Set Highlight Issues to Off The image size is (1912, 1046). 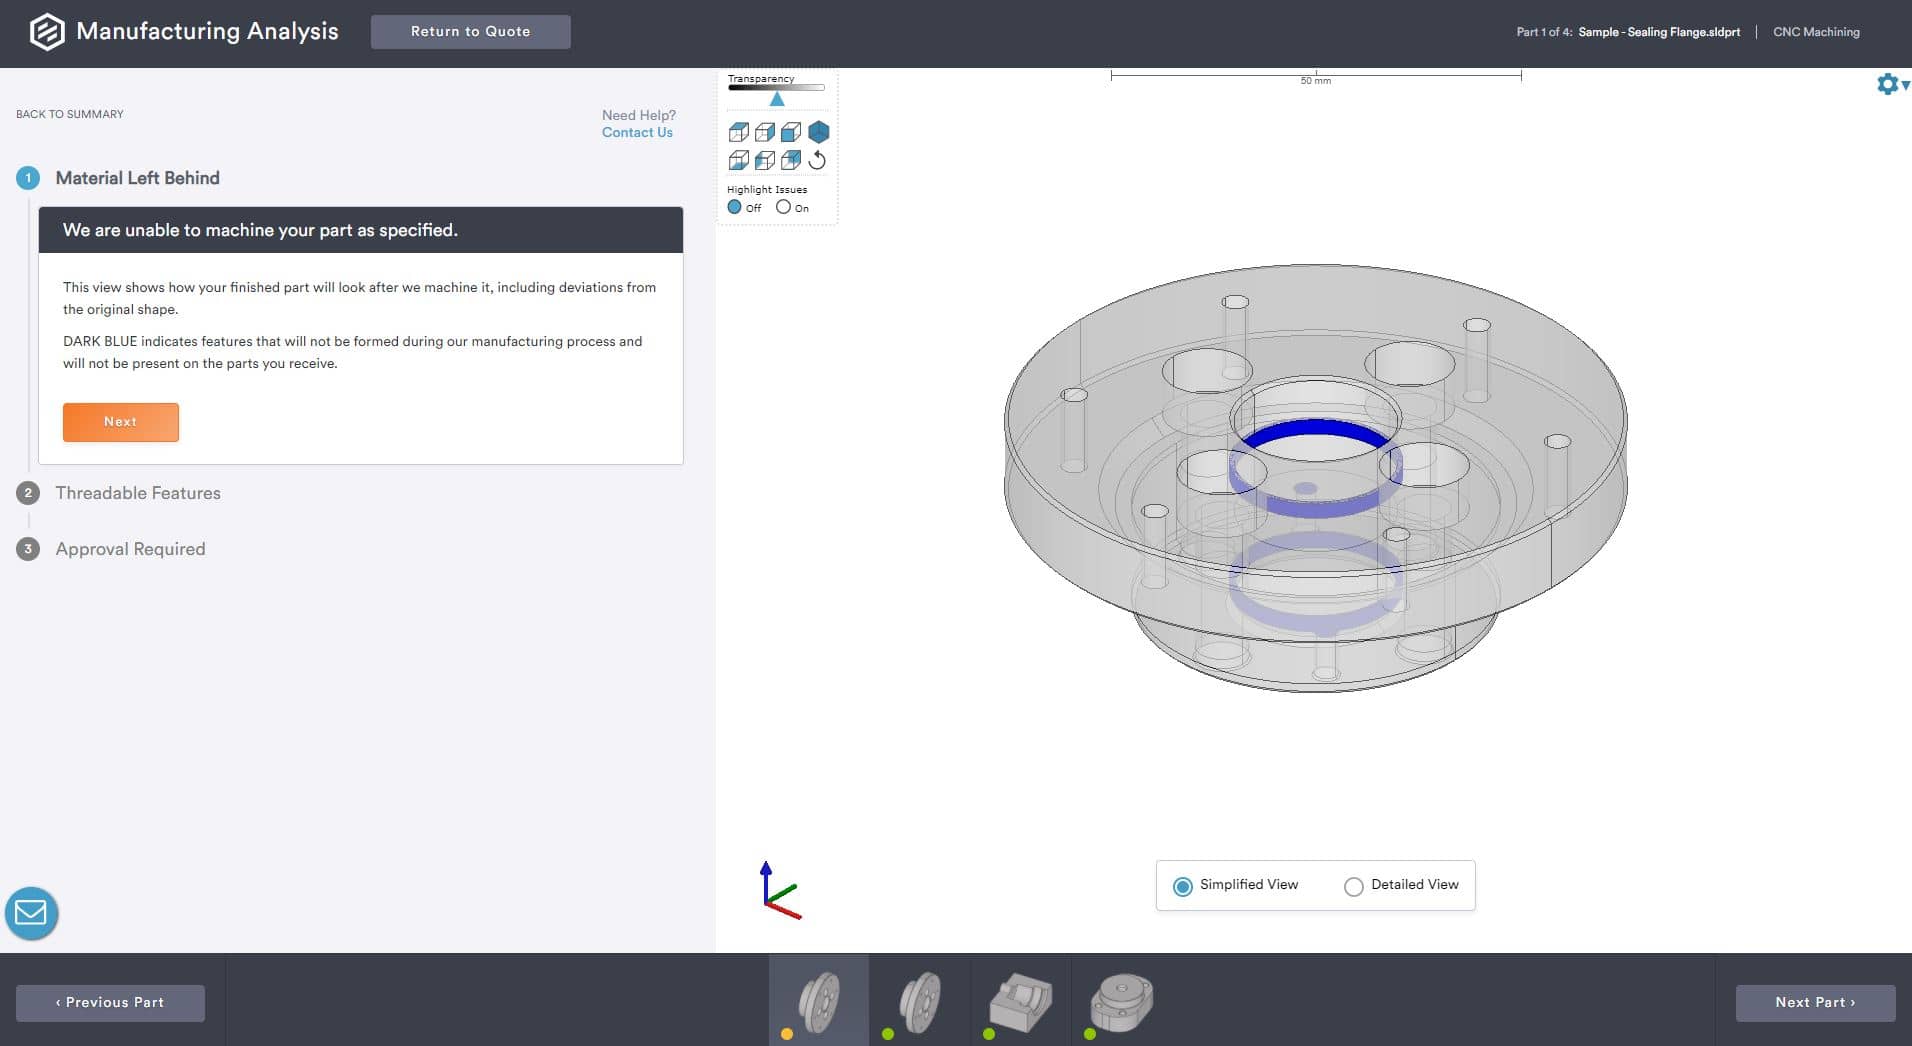point(735,207)
